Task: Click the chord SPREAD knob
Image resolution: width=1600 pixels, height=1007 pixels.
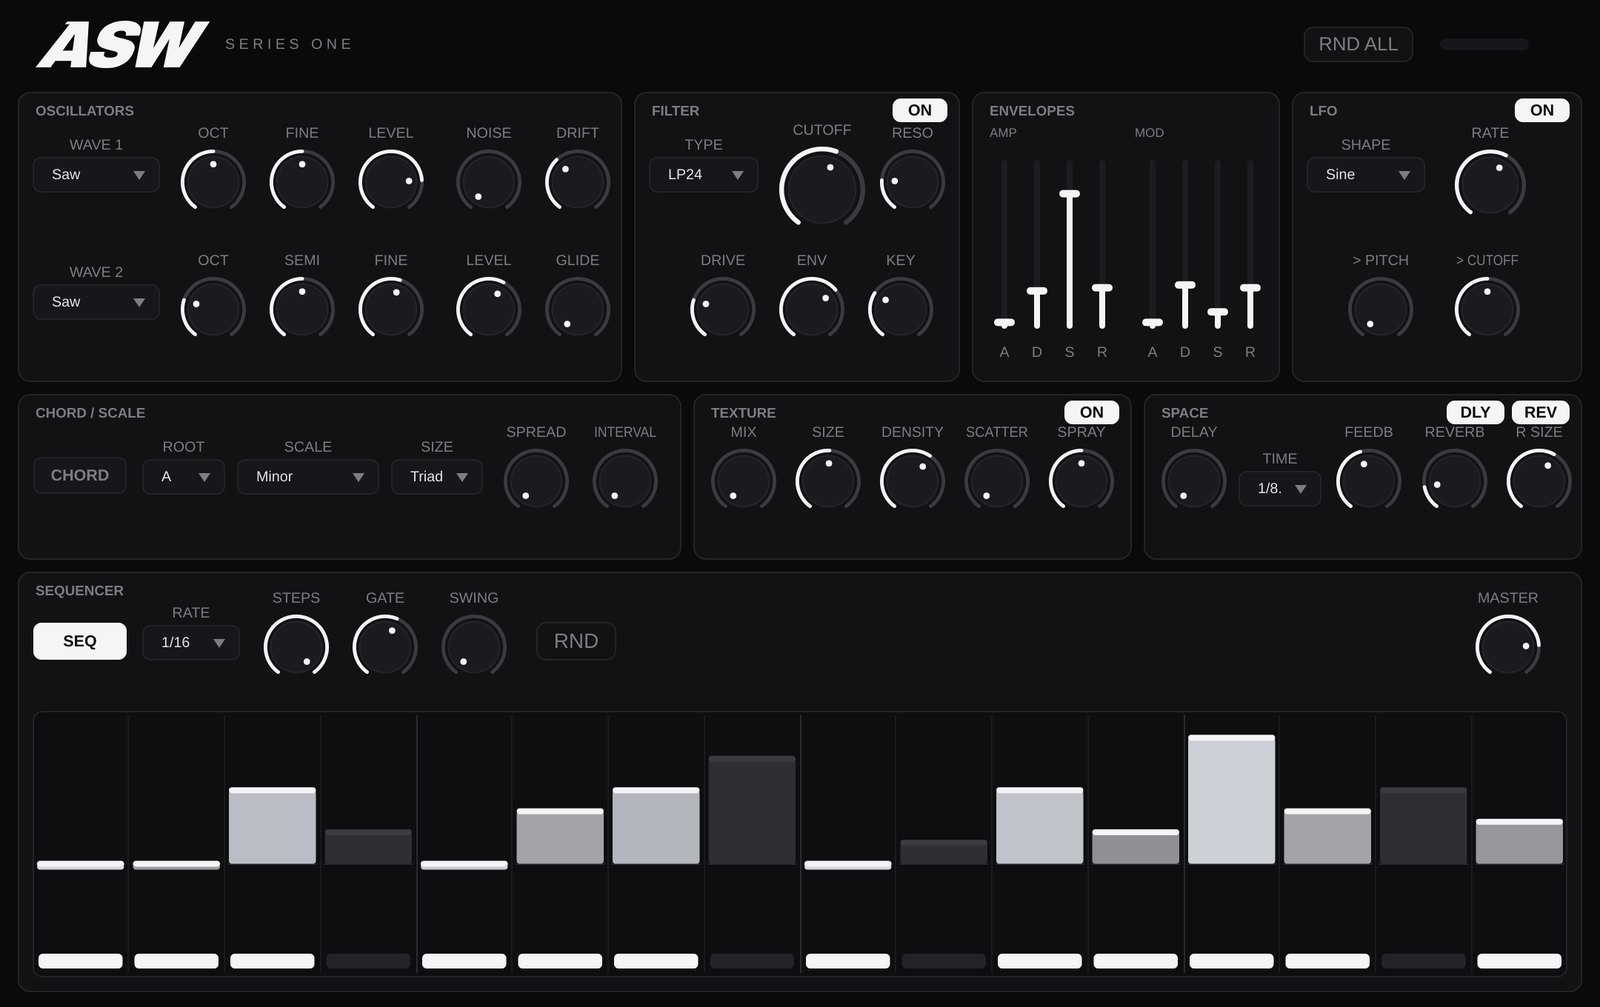Action: pyautogui.click(x=536, y=481)
